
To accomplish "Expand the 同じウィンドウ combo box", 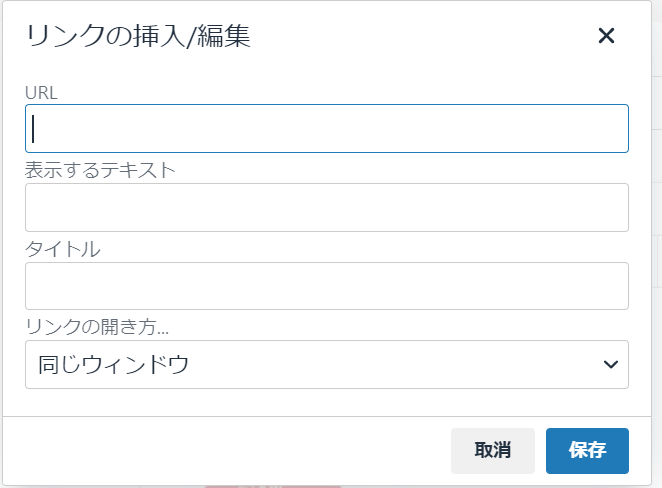I will 327,365.
